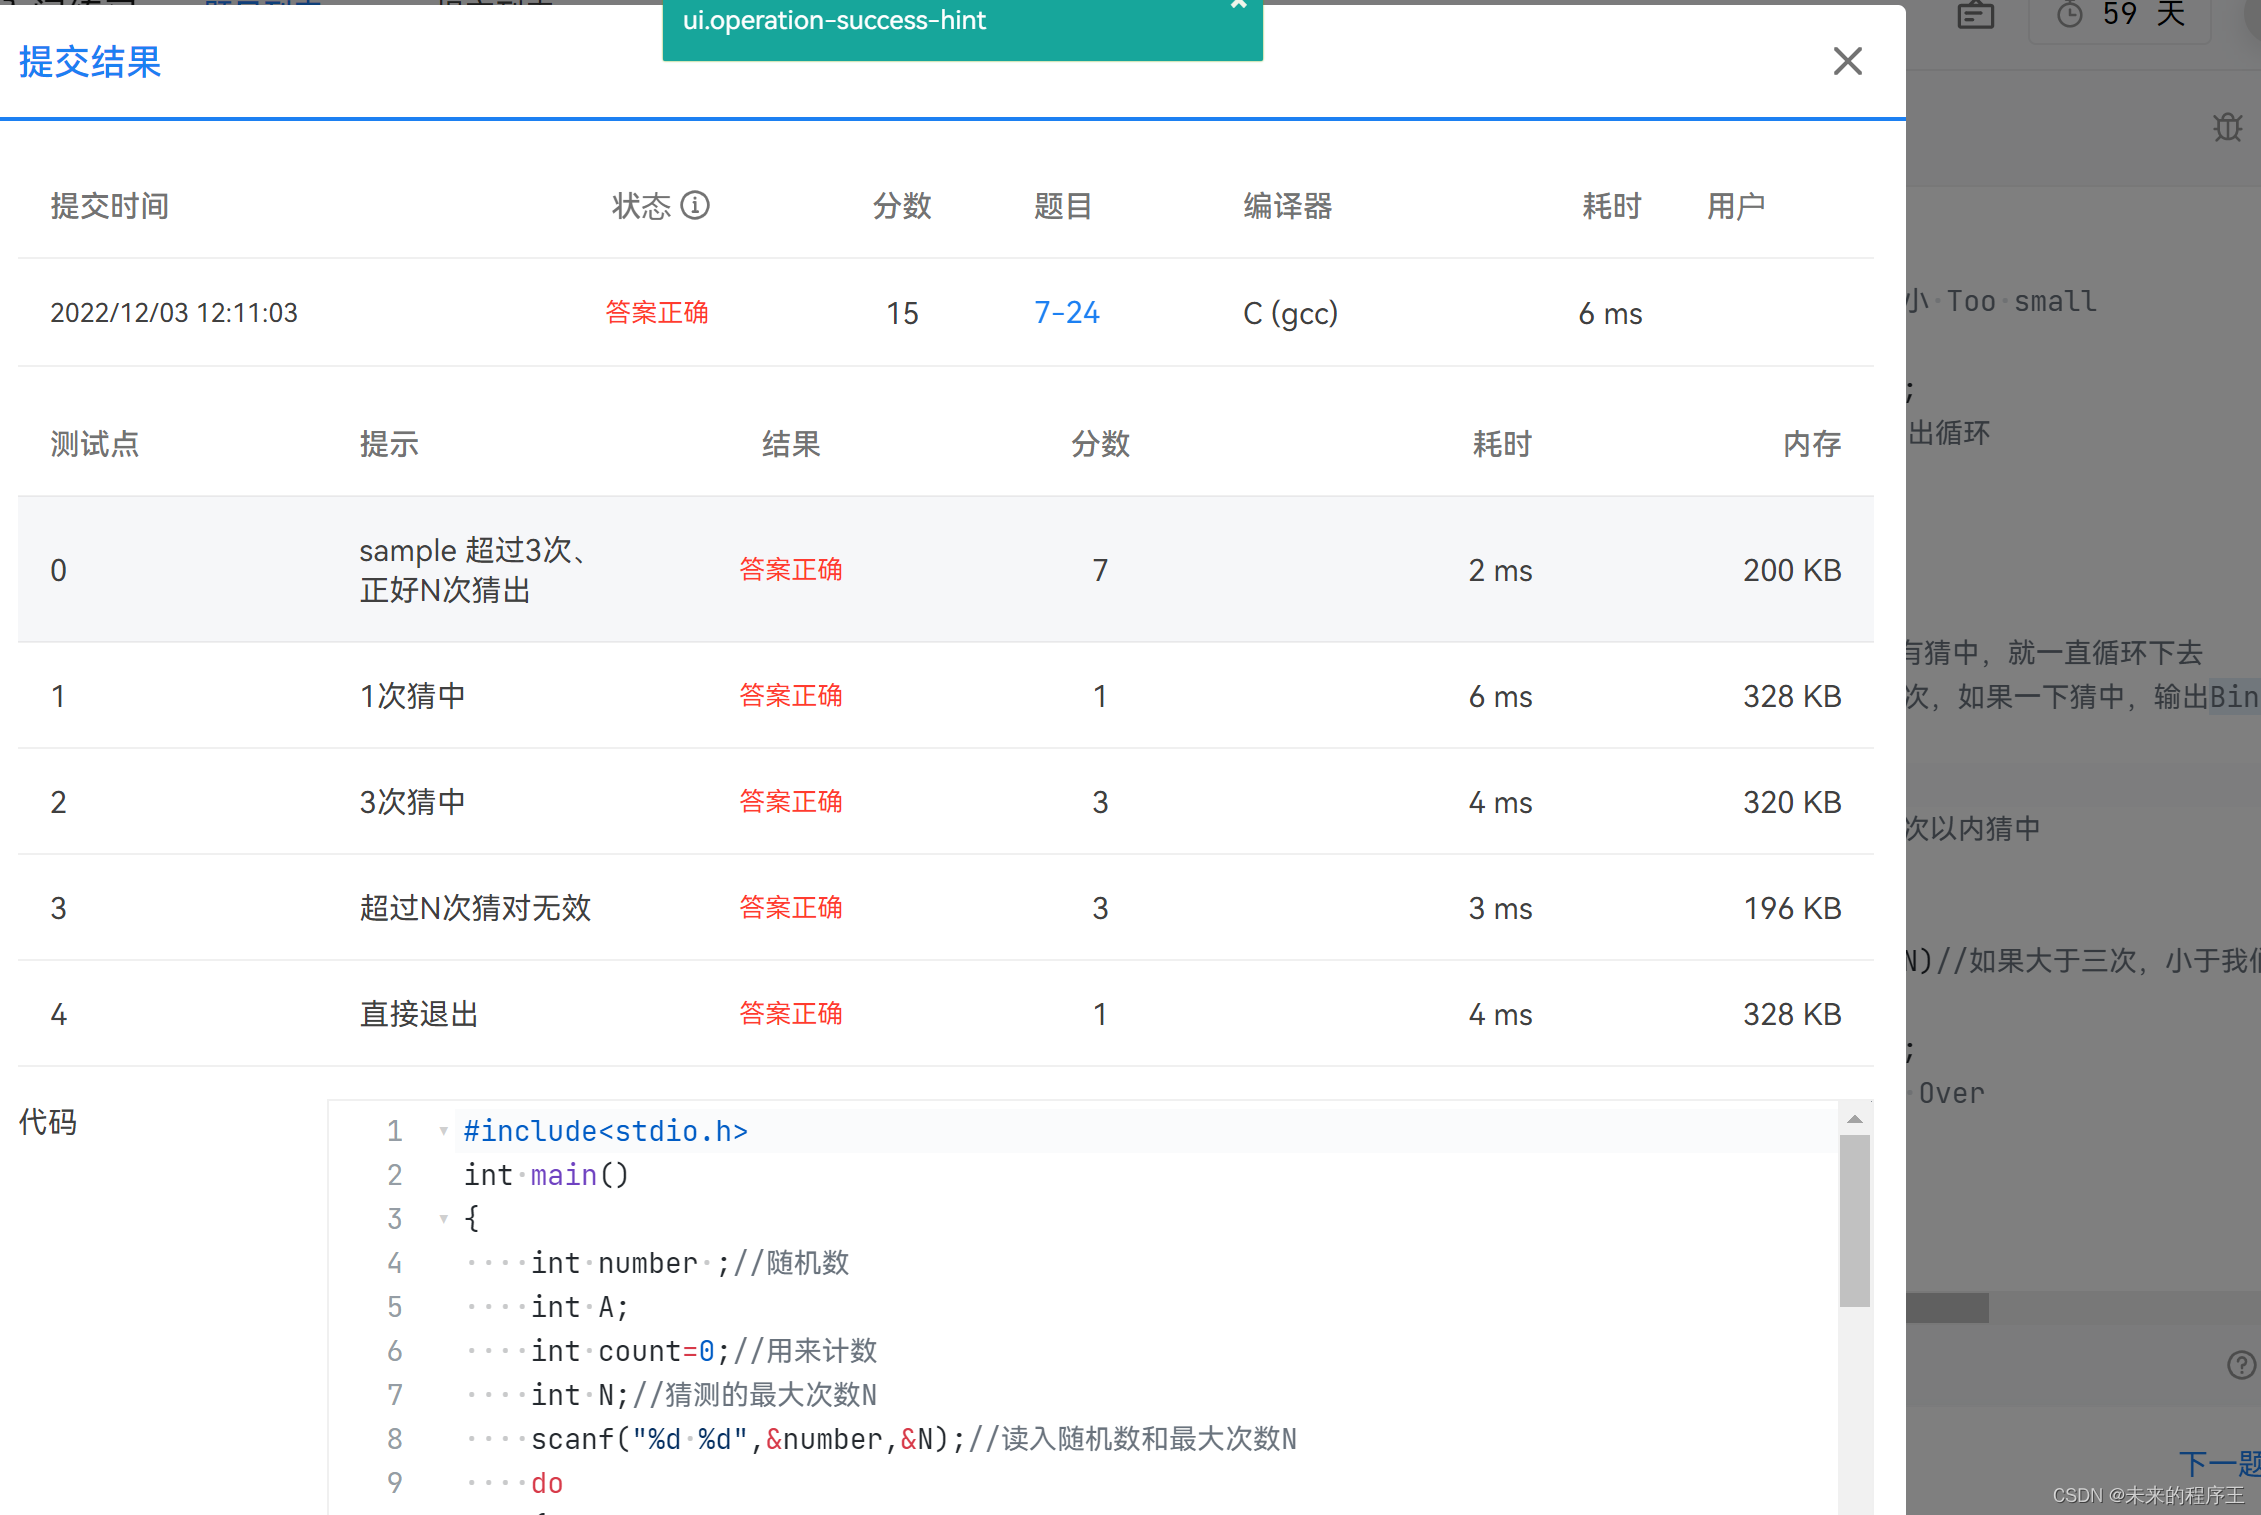Click the bug report icon on the right panel
2261x1515 pixels.
(2228, 128)
